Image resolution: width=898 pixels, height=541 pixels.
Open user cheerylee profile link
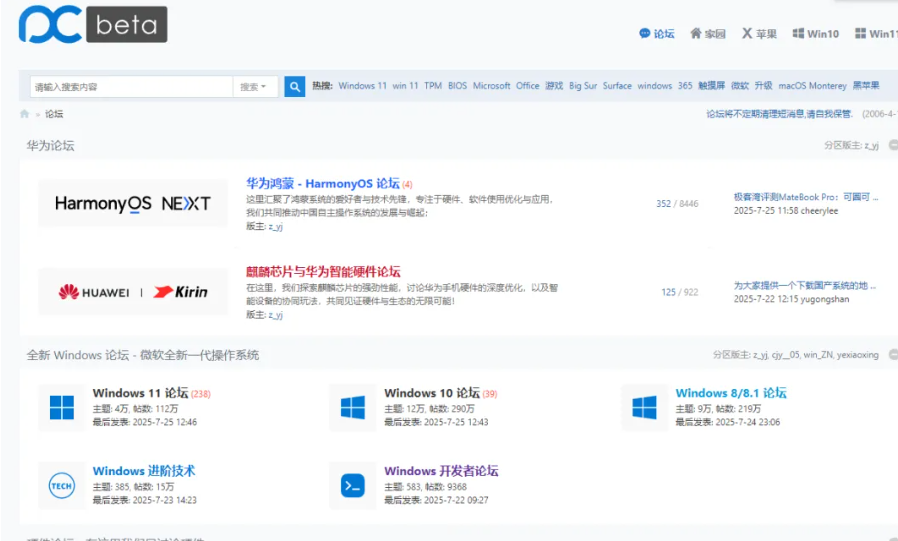coord(819,211)
